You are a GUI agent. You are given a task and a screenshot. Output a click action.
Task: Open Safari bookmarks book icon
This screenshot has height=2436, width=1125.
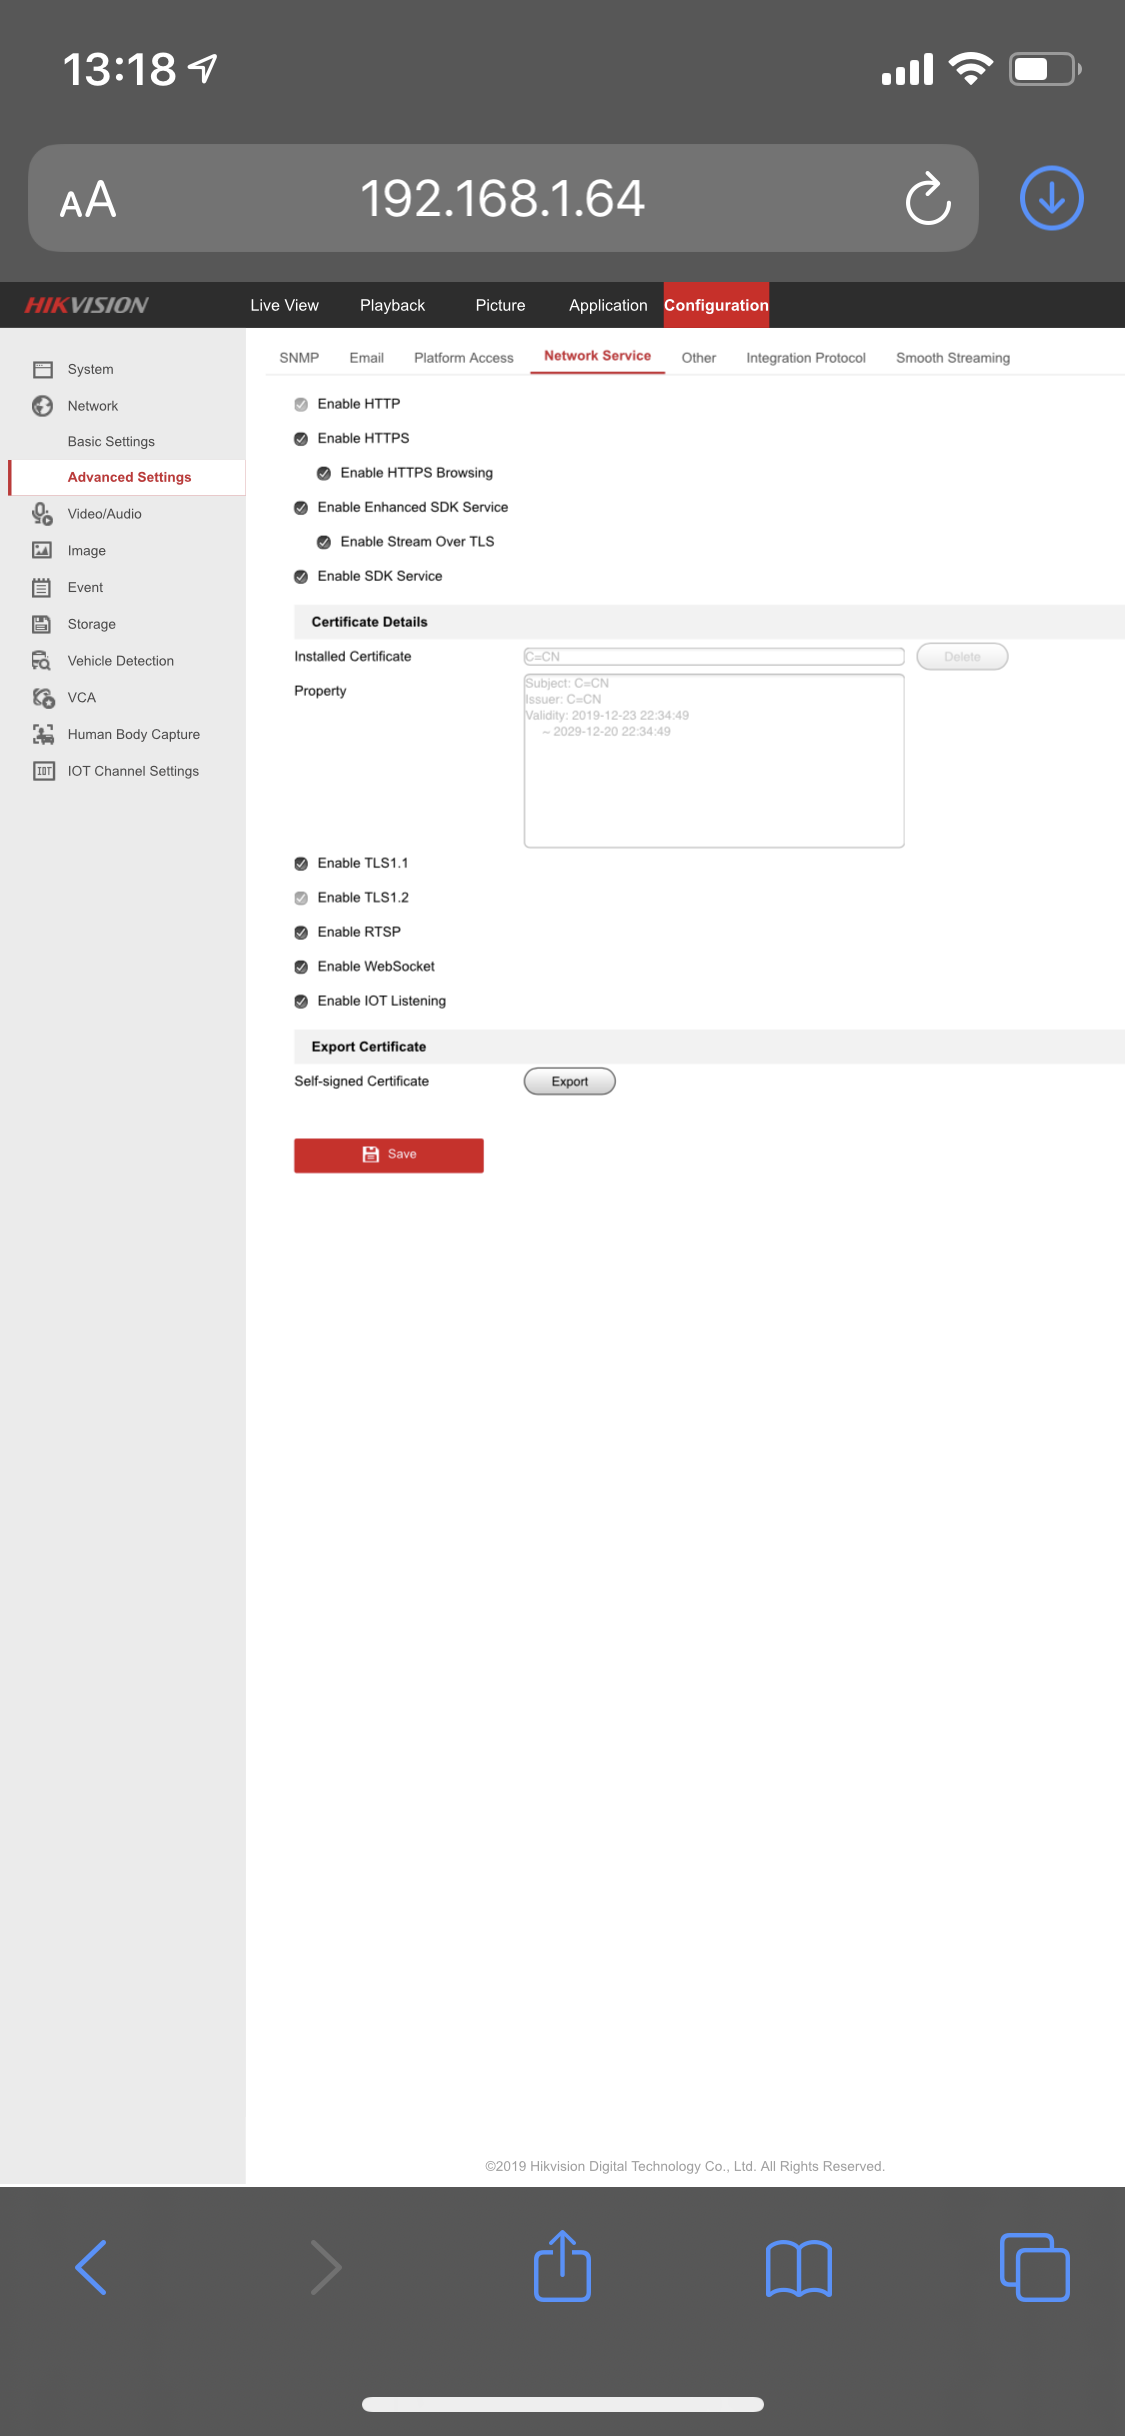798,2268
